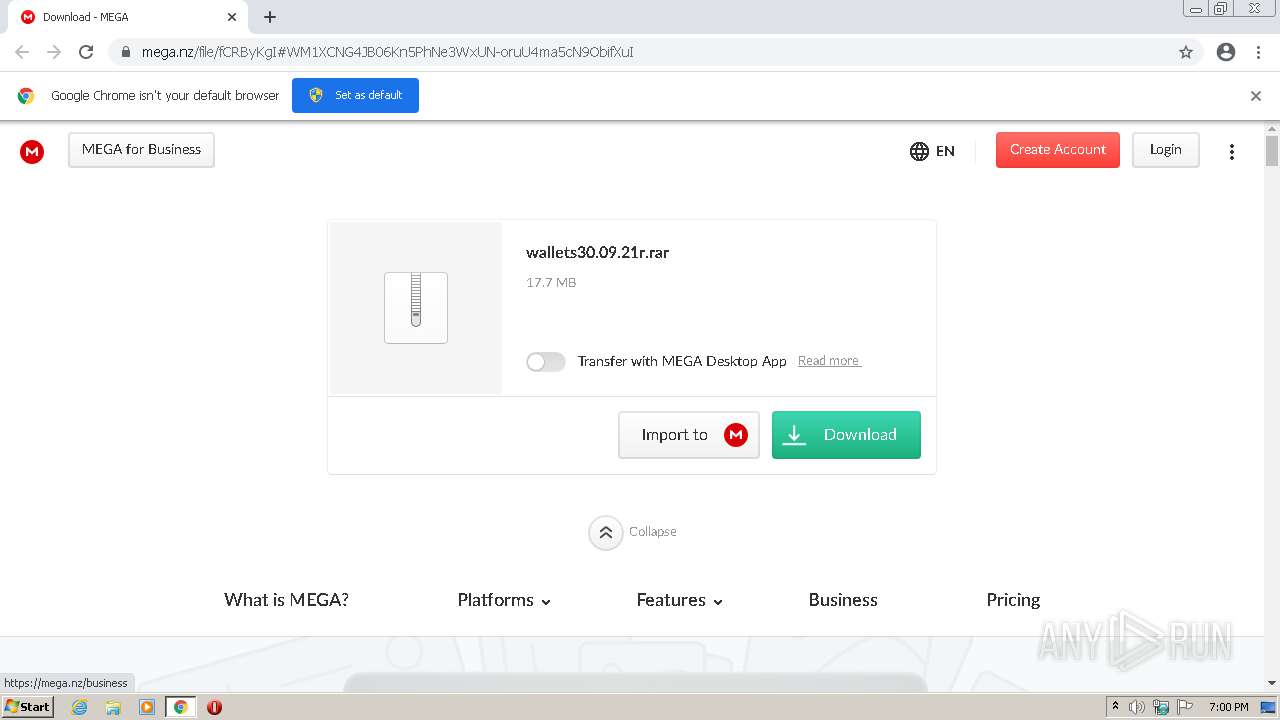The width and height of the screenshot is (1280, 720).
Task: Click the page vertical scrollbar thumb
Action: point(1272,151)
